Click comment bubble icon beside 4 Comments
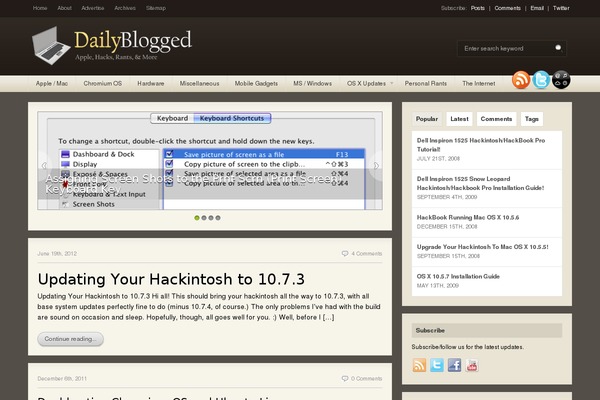The image size is (600, 400). [x=345, y=253]
